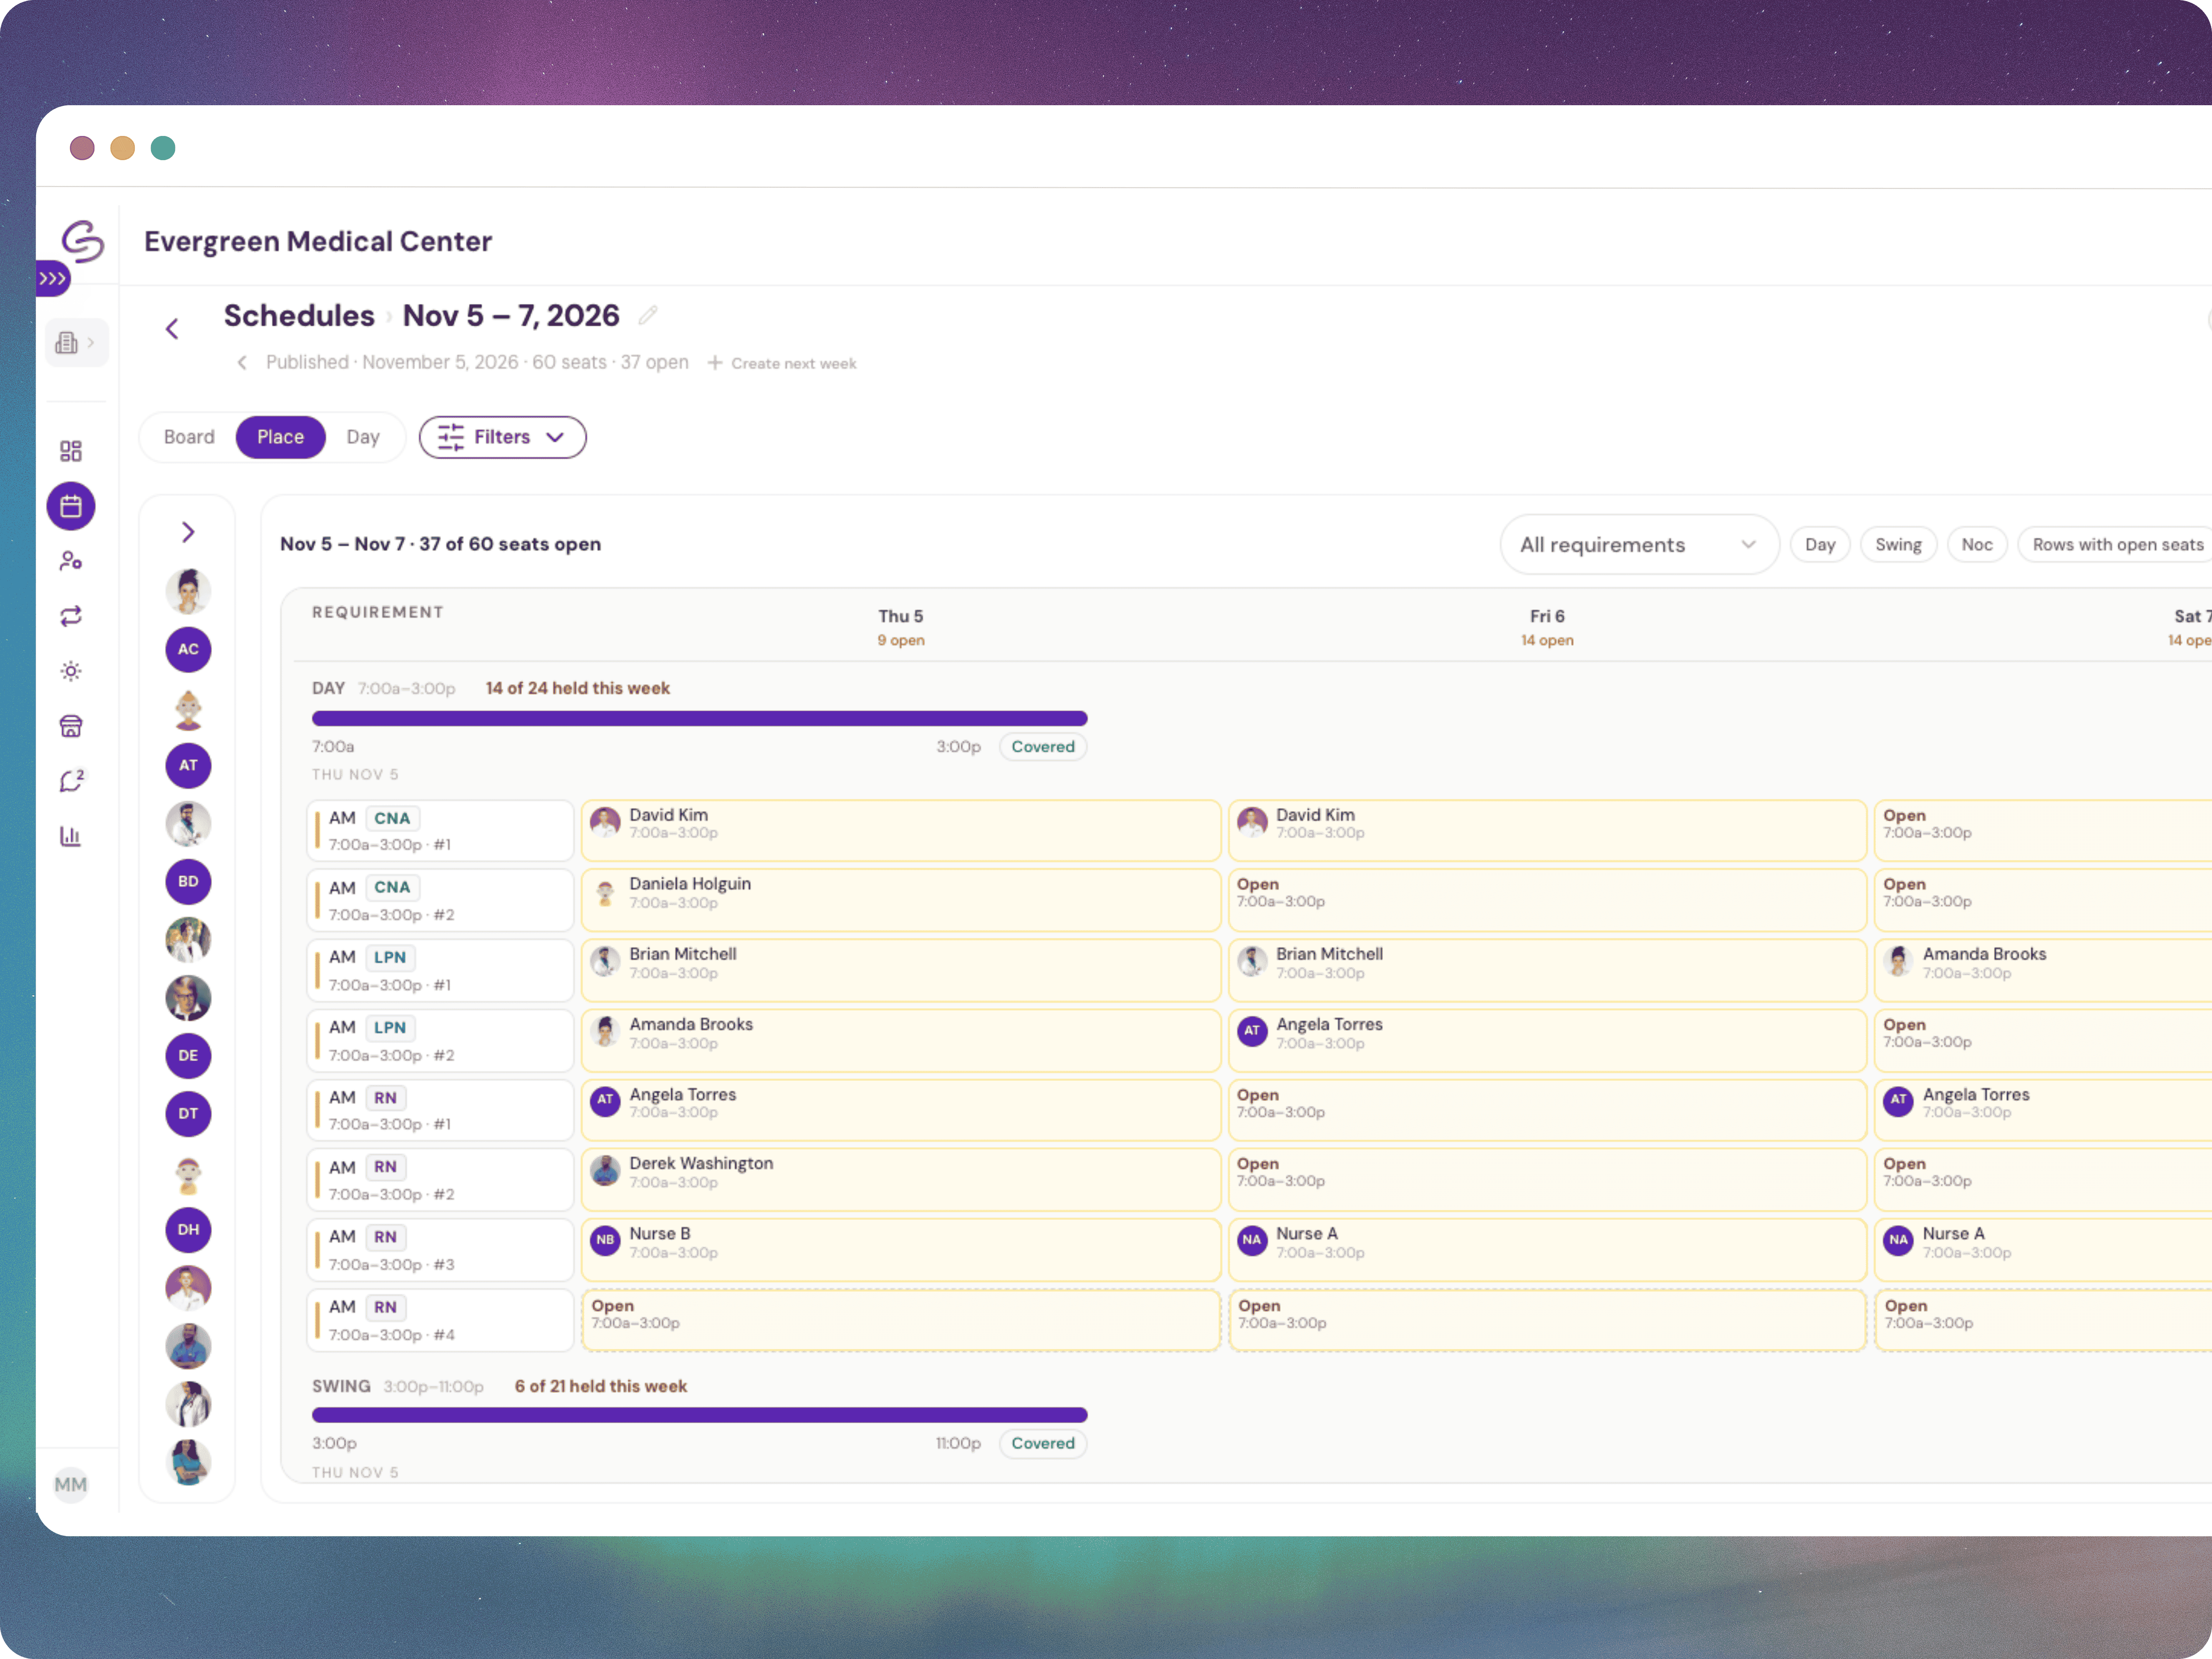Open the AM LPN #1 requirement row

click(x=440, y=970)
